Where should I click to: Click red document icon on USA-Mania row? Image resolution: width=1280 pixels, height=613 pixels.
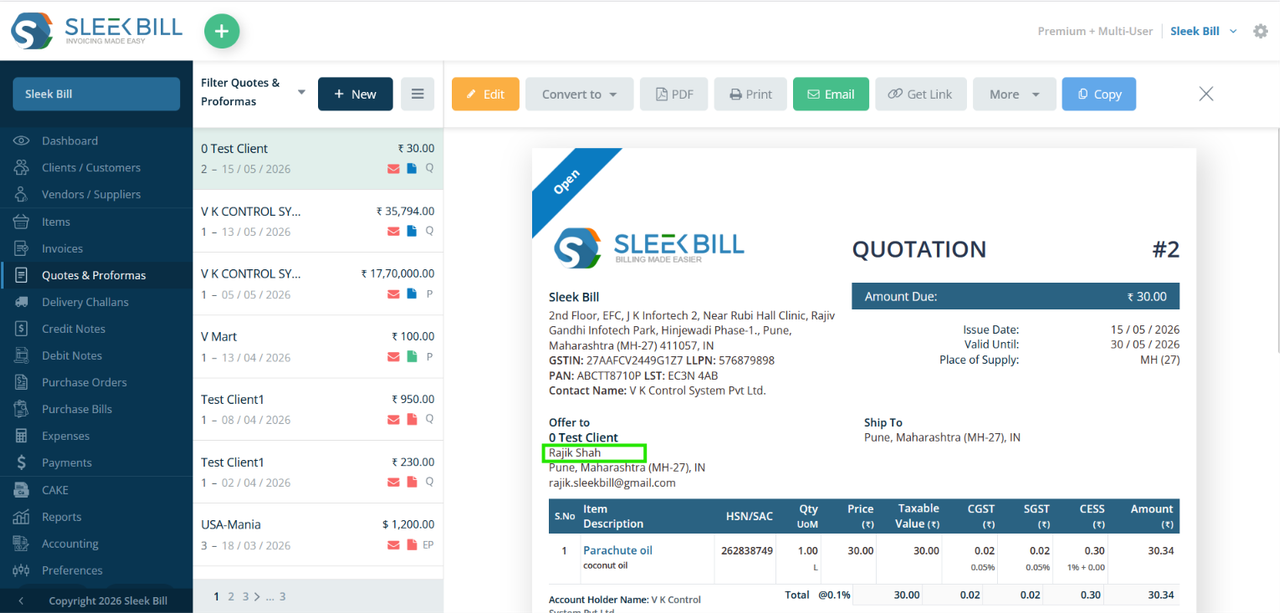412,545
